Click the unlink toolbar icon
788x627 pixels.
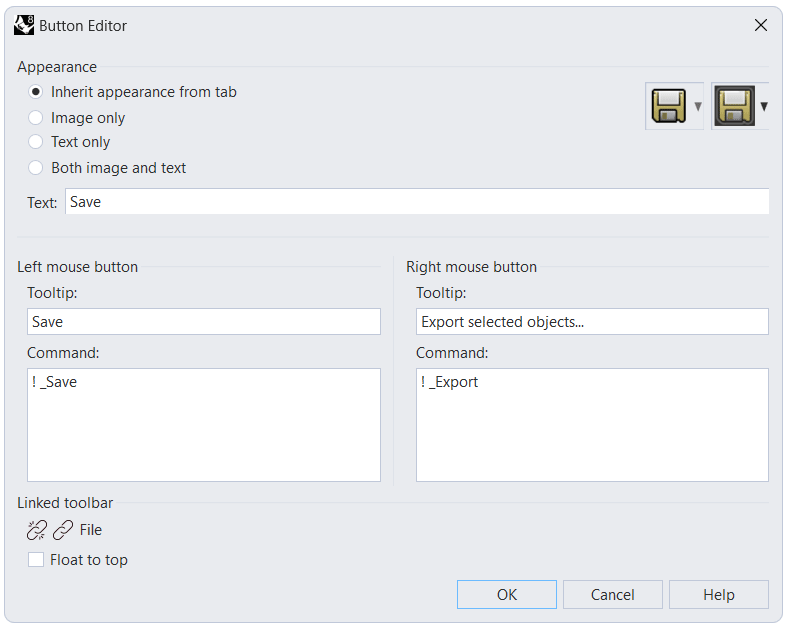coord(37,530)
